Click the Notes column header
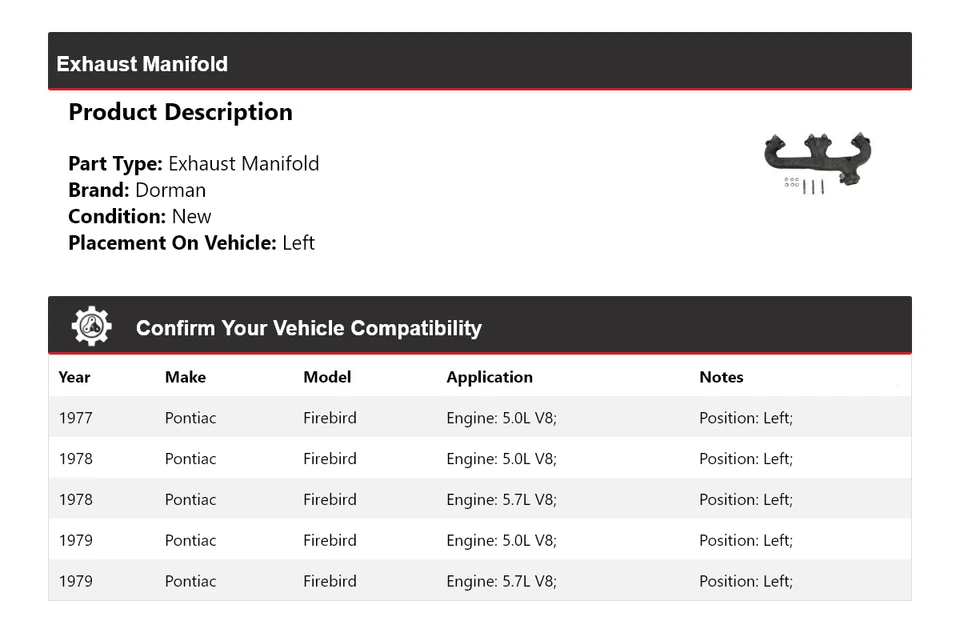The image size is (960, 633). point(721,377)
